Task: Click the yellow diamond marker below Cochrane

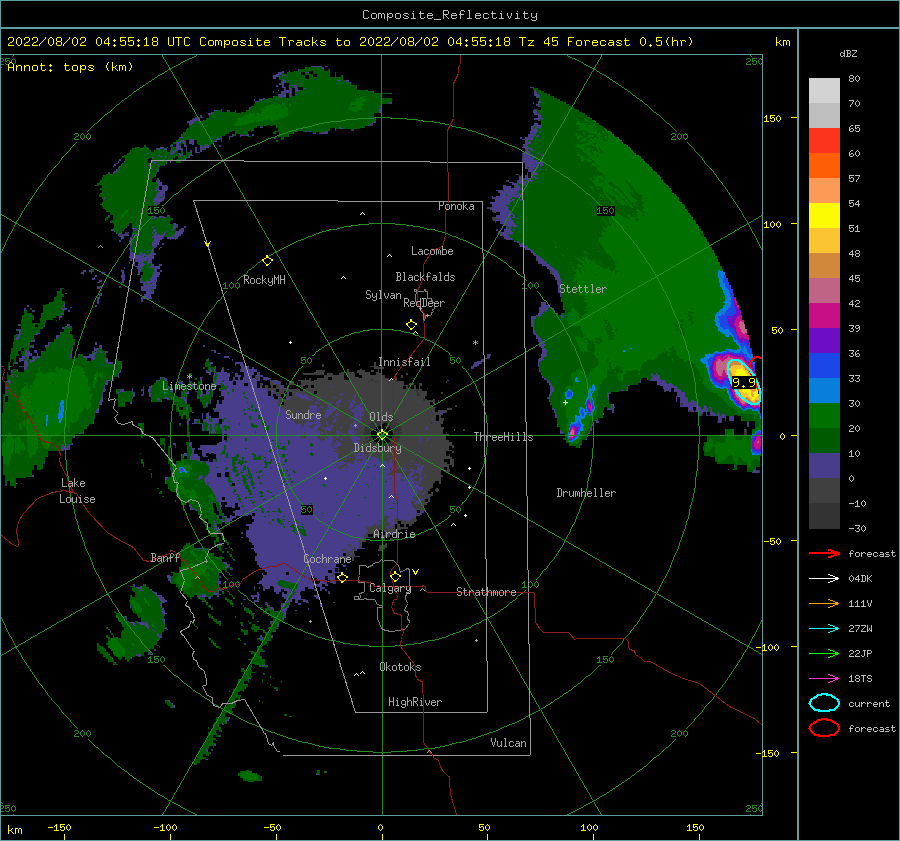Action: 342,578
